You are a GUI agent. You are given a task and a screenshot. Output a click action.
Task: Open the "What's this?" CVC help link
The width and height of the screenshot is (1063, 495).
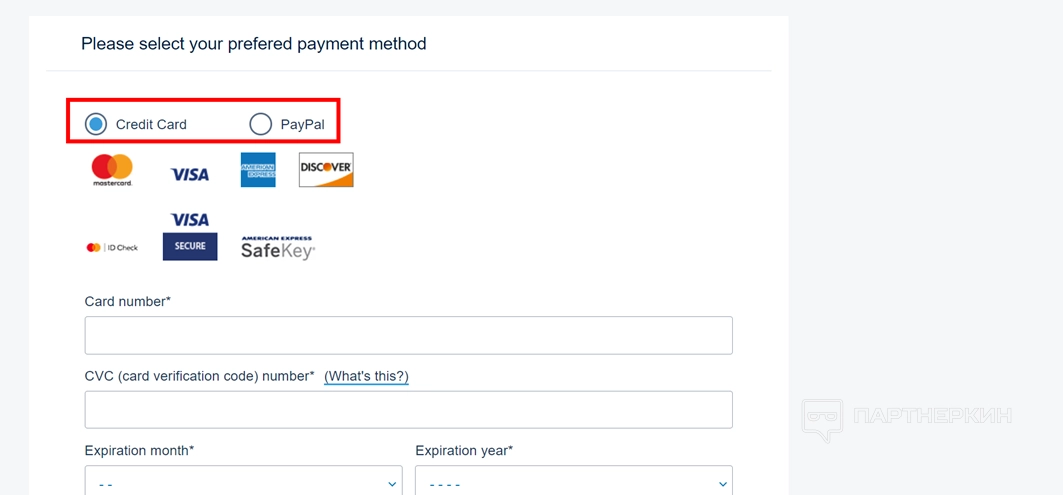366,376
